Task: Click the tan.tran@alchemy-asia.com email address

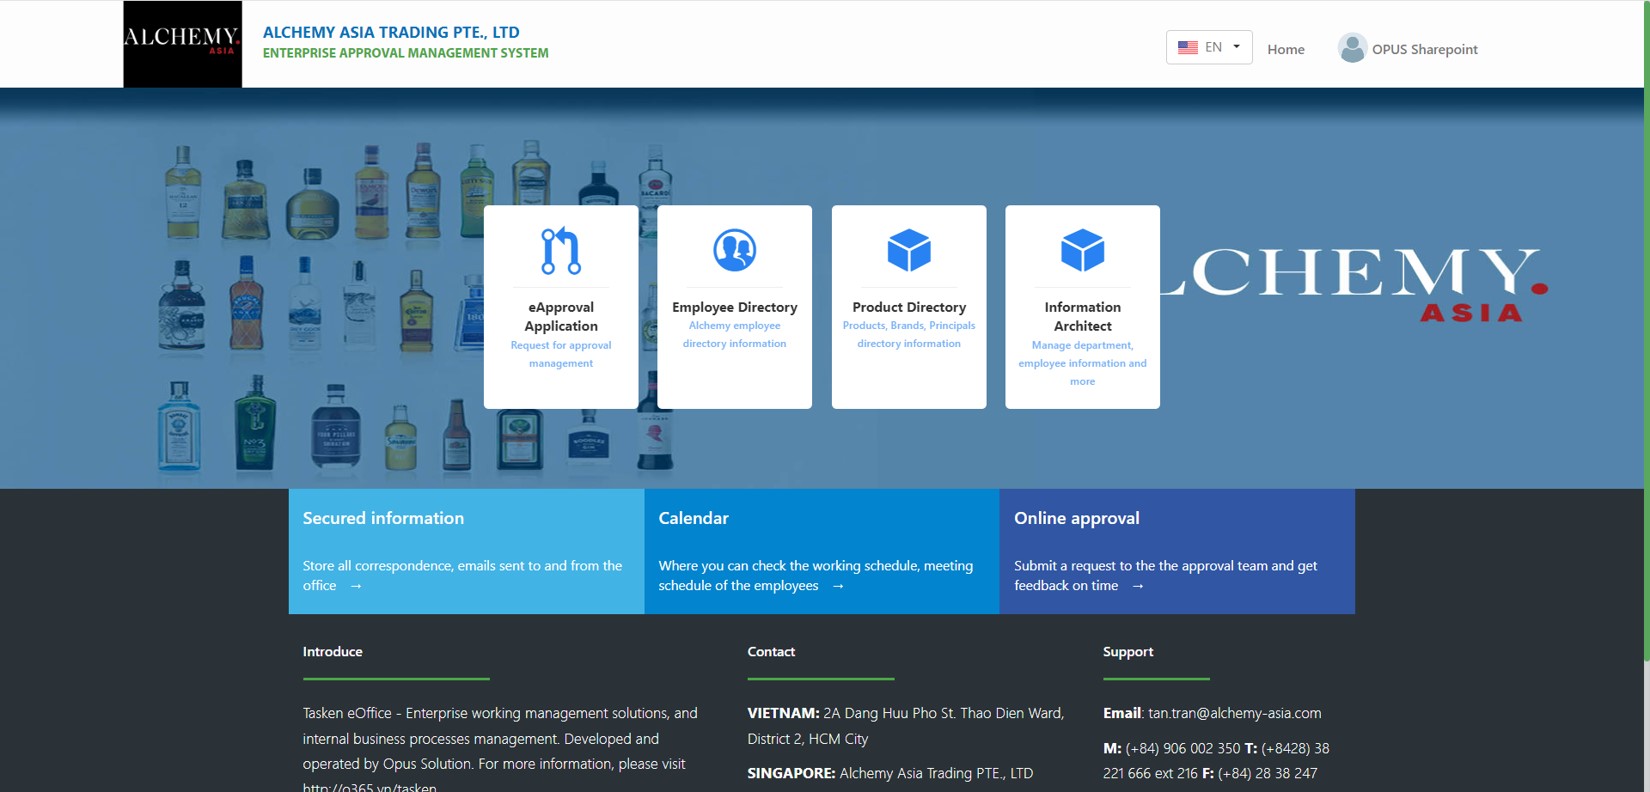Action: [x=1234, y=713]
